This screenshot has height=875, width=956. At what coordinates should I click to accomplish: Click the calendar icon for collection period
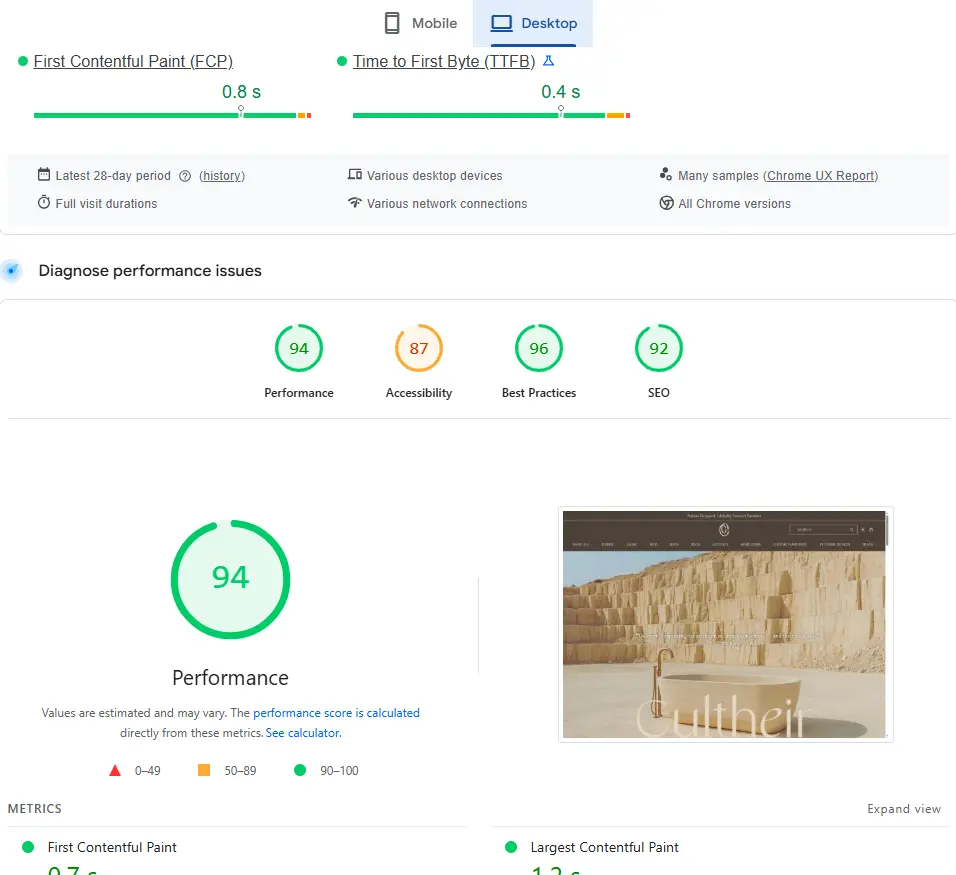coord(44,175)
